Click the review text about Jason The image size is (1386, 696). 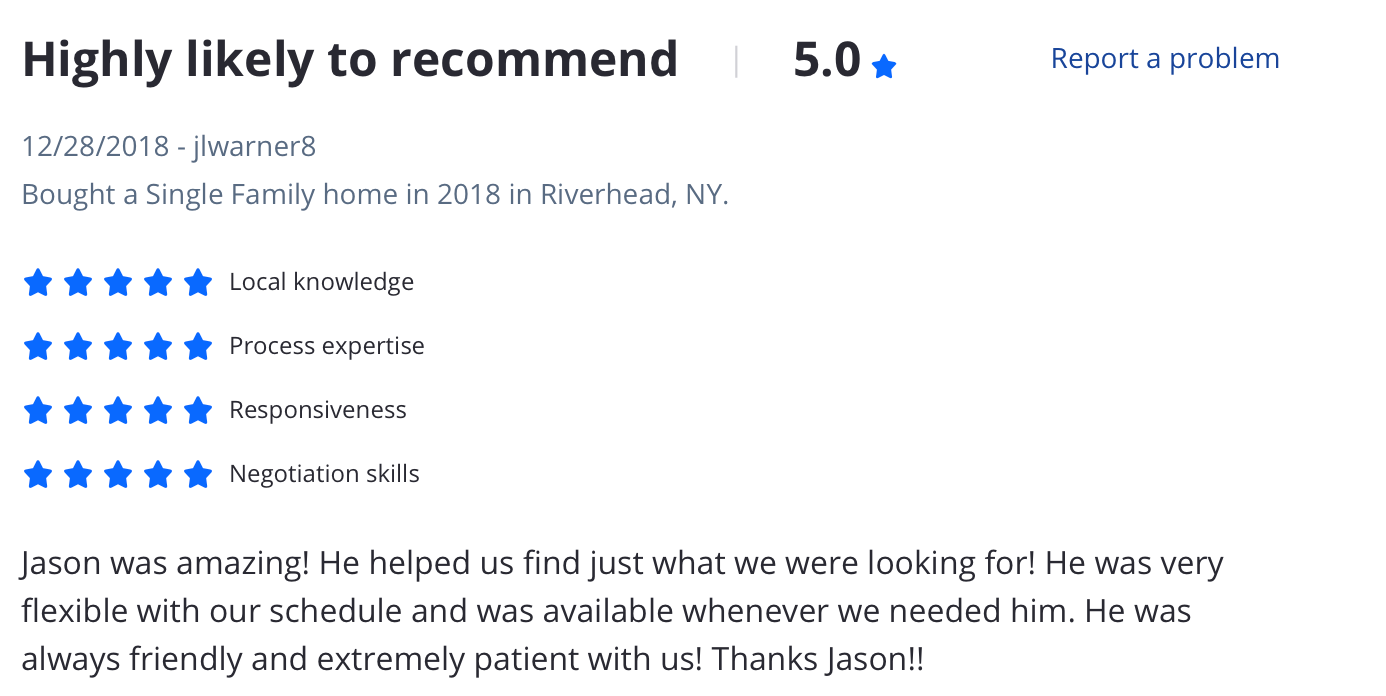coord(621,611)
